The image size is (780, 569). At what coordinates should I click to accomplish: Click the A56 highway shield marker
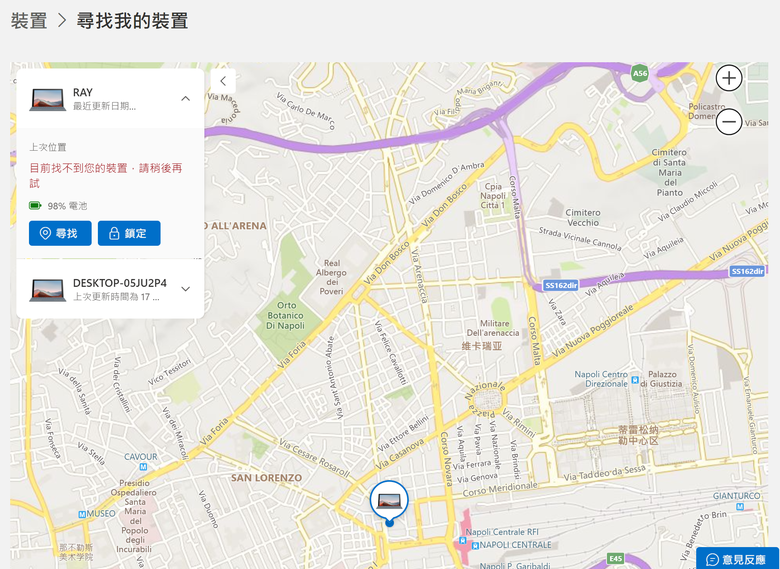639,74
